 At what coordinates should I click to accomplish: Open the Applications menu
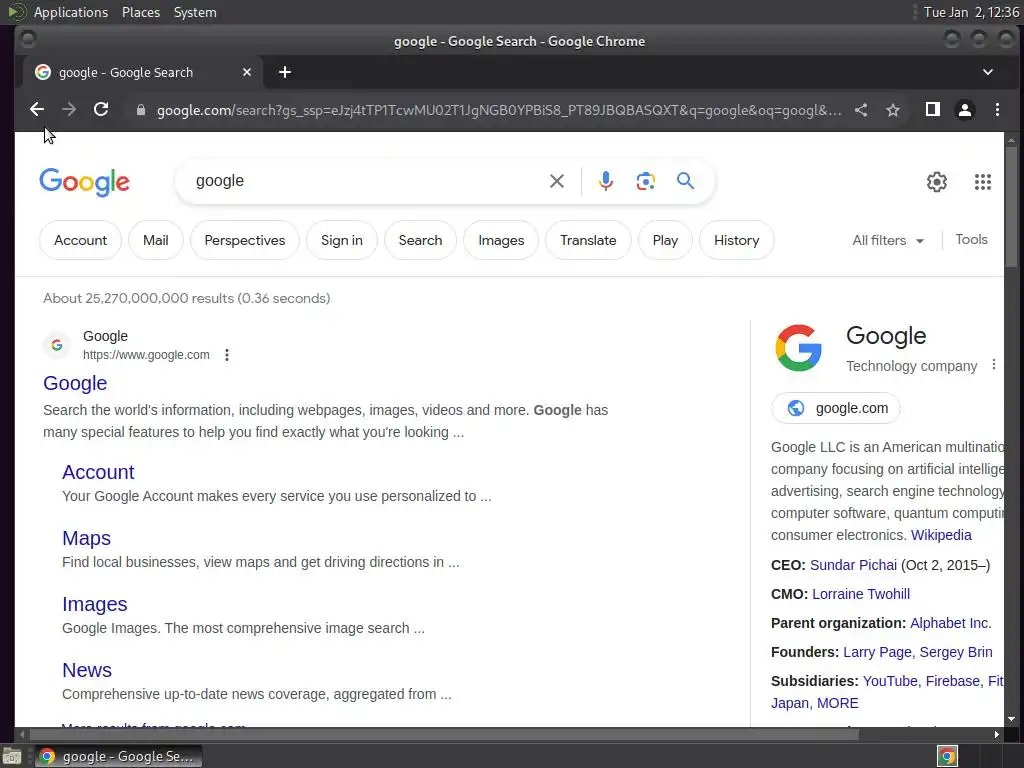point(71,12)
